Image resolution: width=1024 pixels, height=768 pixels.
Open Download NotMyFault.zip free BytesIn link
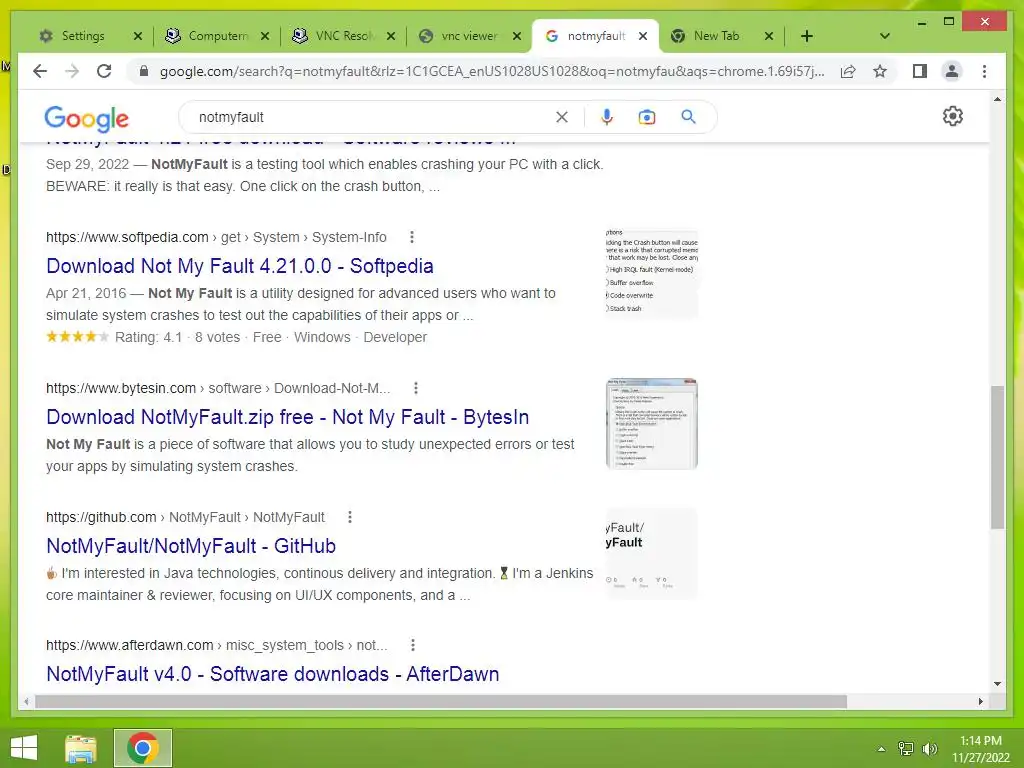(287, 417)
